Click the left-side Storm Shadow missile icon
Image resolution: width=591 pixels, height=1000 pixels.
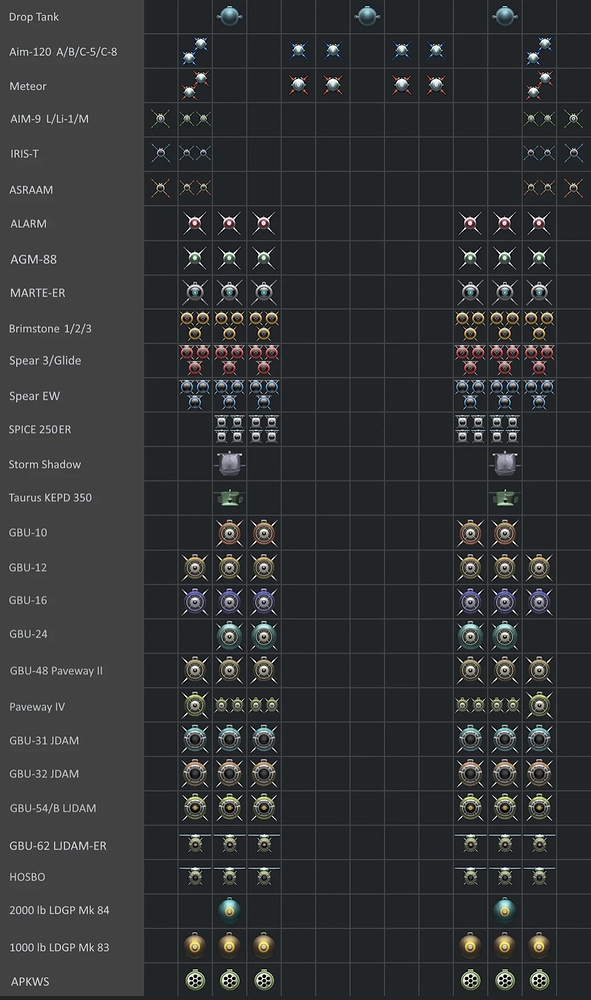tap(230, 464)
